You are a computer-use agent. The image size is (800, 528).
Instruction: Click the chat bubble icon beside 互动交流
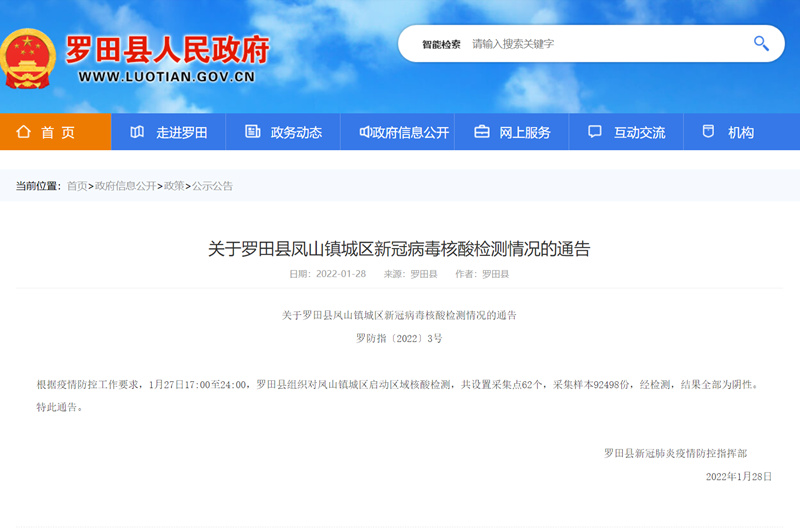pyautogui.click(x=595, y=132)
